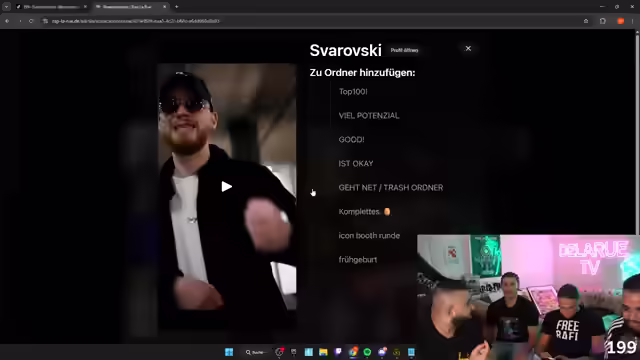Close the Svarovski folder dialog
Viewport: 640px width, 360px height.
[468, 49]
